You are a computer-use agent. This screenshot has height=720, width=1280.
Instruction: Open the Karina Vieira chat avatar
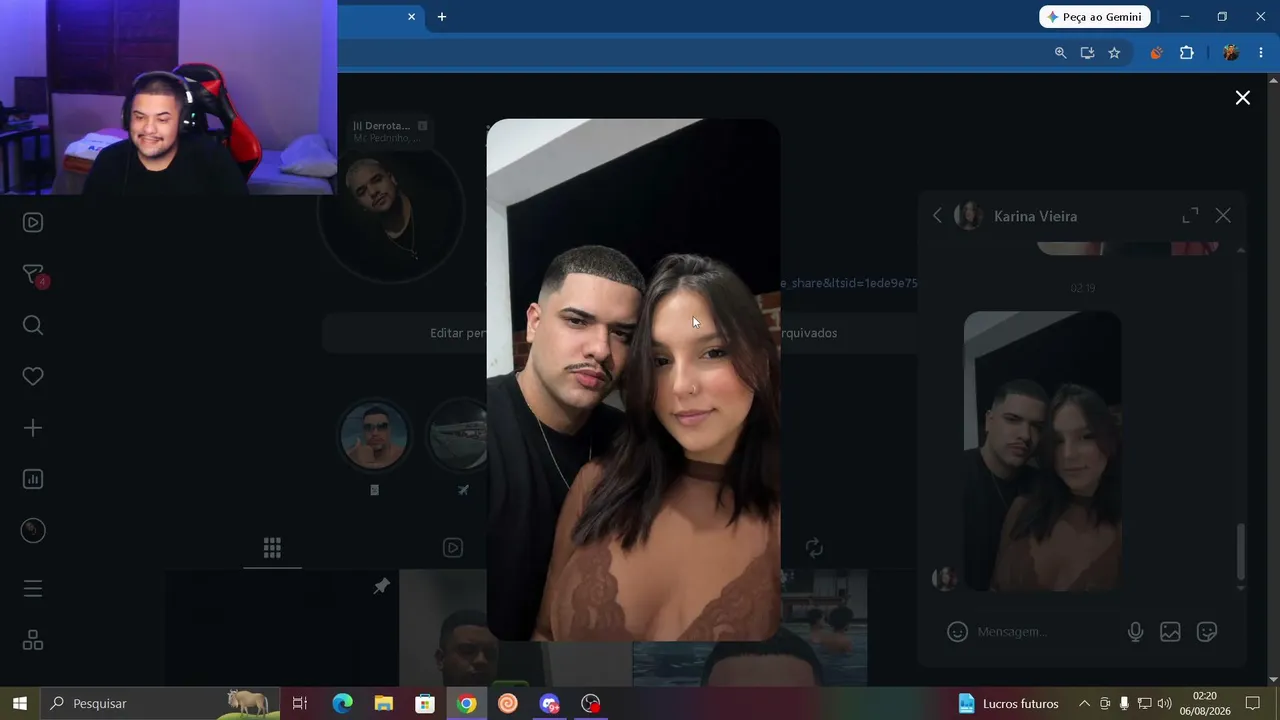[x=968, y=216]
